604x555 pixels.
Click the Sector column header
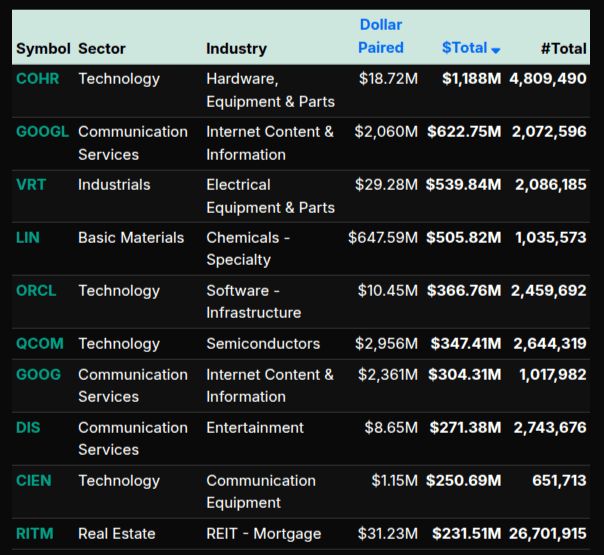(102, 48)
